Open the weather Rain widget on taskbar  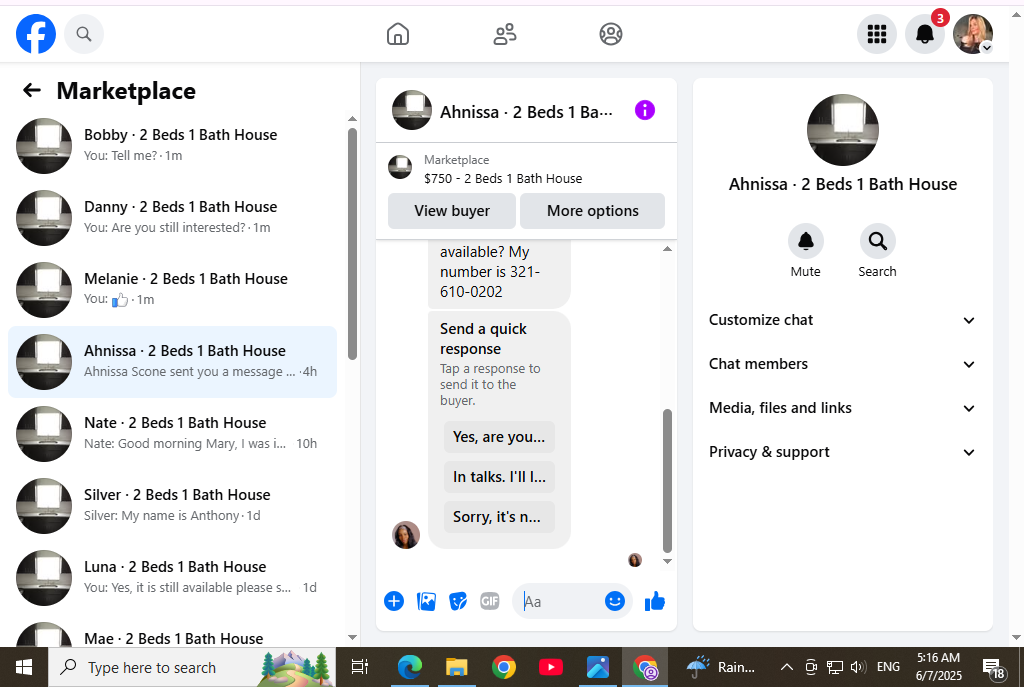[x=720, y=667]
